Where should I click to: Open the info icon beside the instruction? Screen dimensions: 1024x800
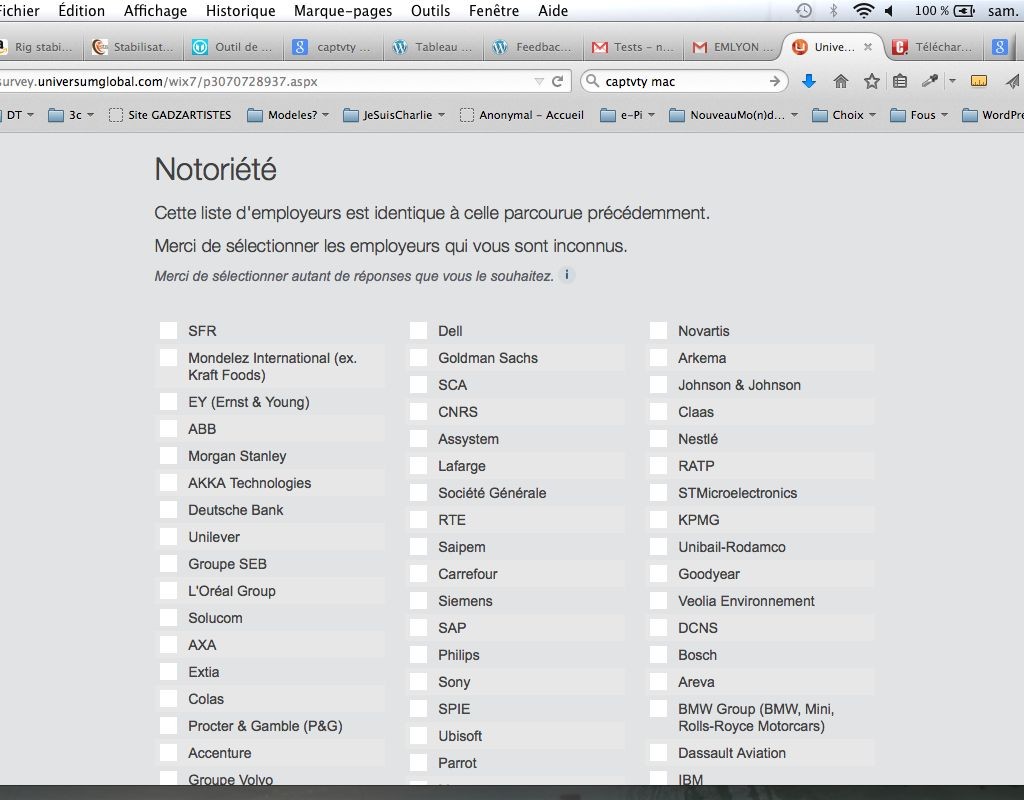point(567,275)
